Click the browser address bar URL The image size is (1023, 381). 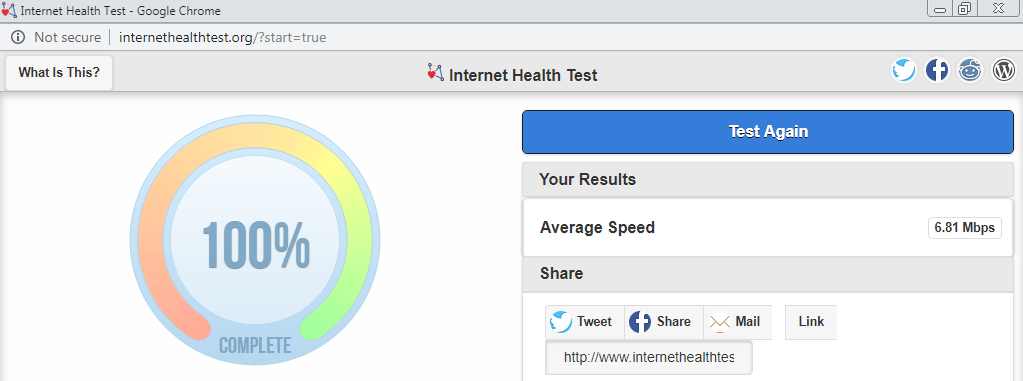click(x=222, y=37)
